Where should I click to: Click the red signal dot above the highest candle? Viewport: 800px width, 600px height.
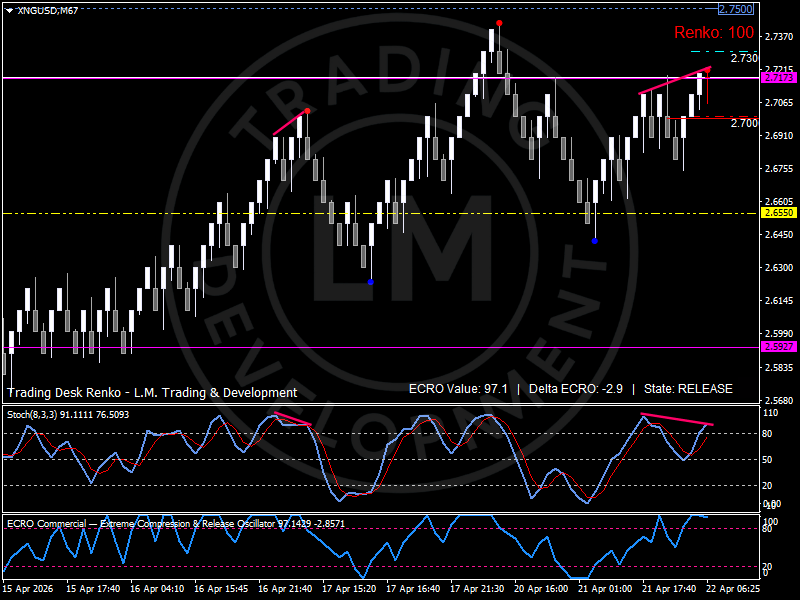499,23
